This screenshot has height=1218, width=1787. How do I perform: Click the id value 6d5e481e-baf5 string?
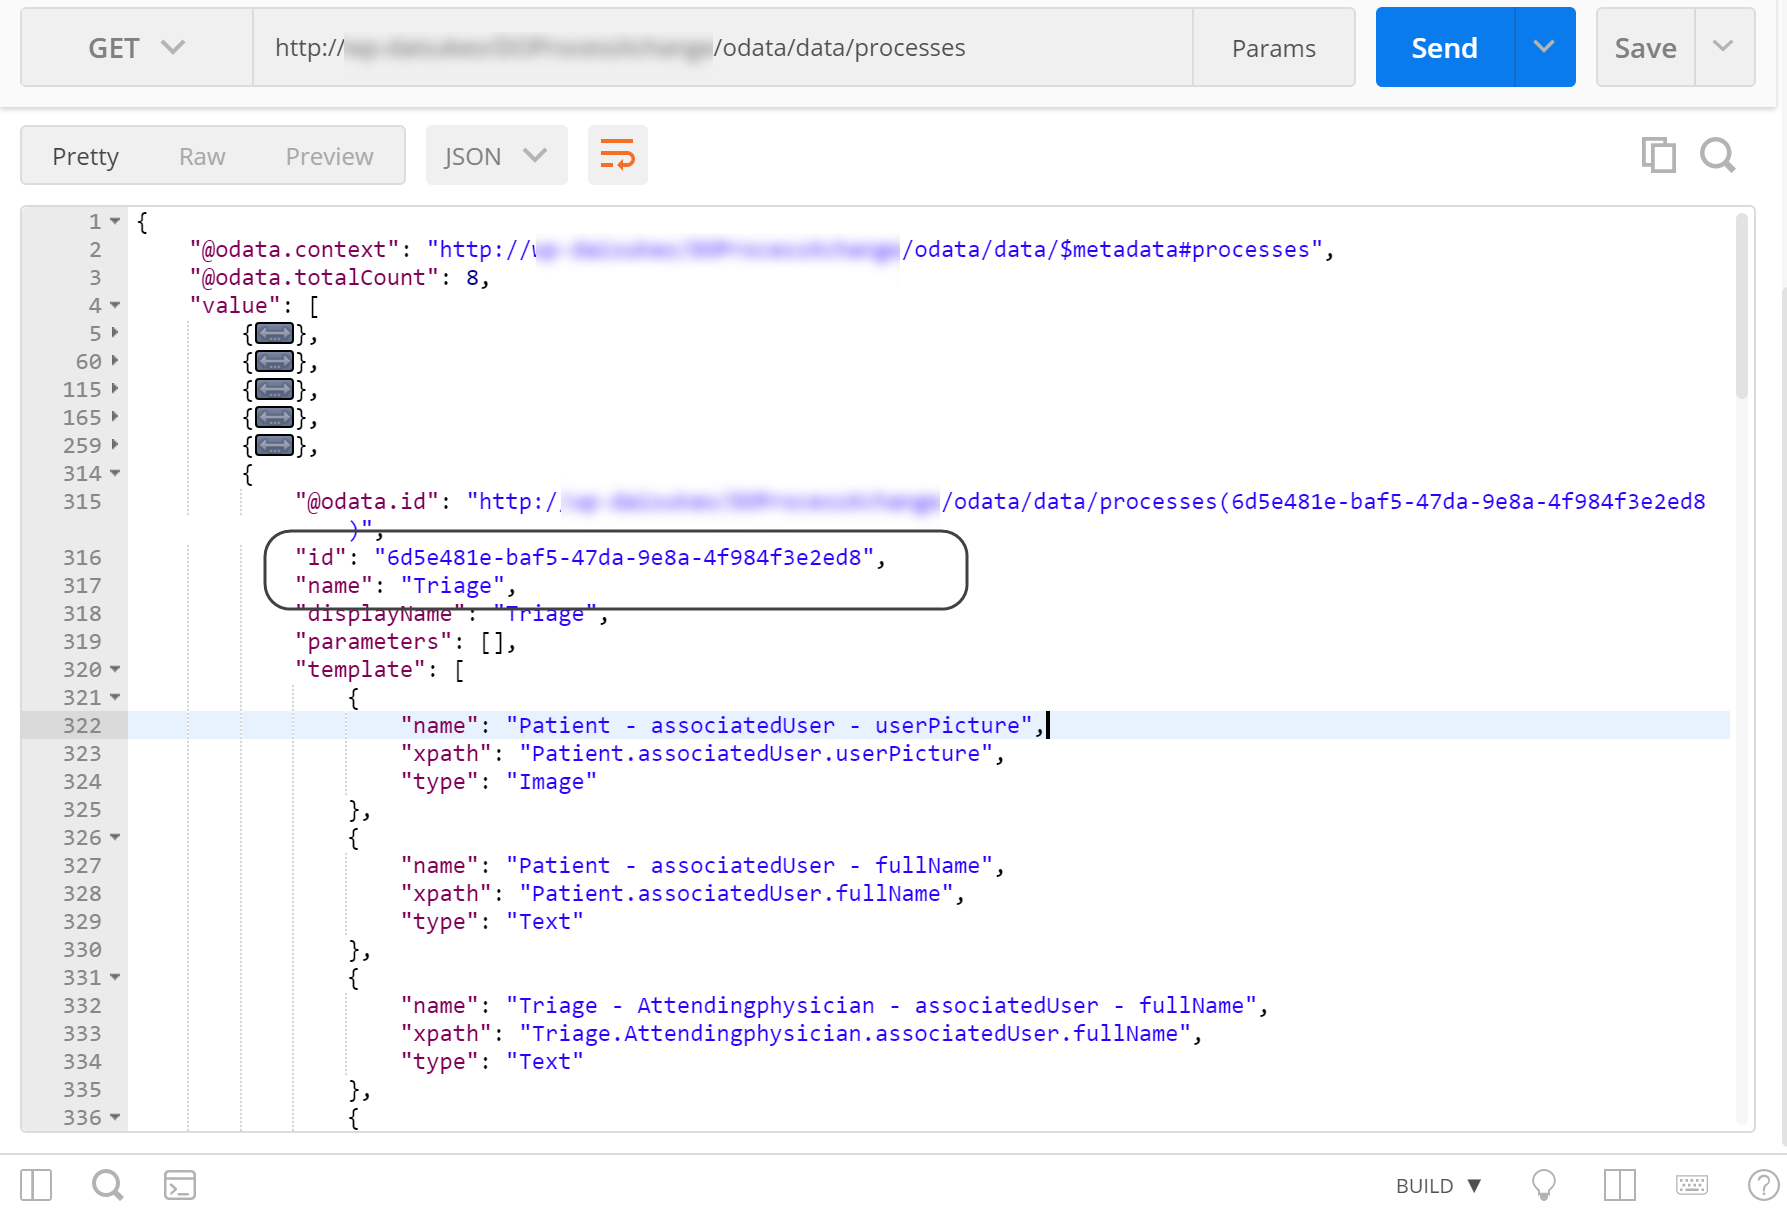(x=624, y=557)
